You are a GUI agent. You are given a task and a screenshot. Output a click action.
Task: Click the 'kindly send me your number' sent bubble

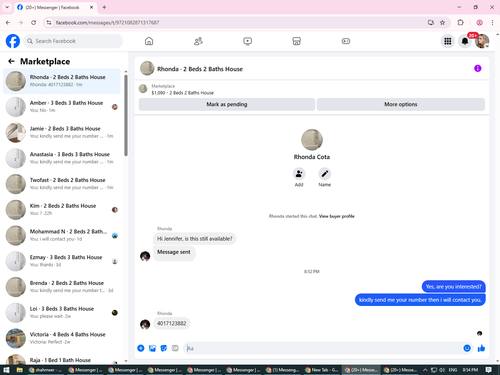coord(420,300)
